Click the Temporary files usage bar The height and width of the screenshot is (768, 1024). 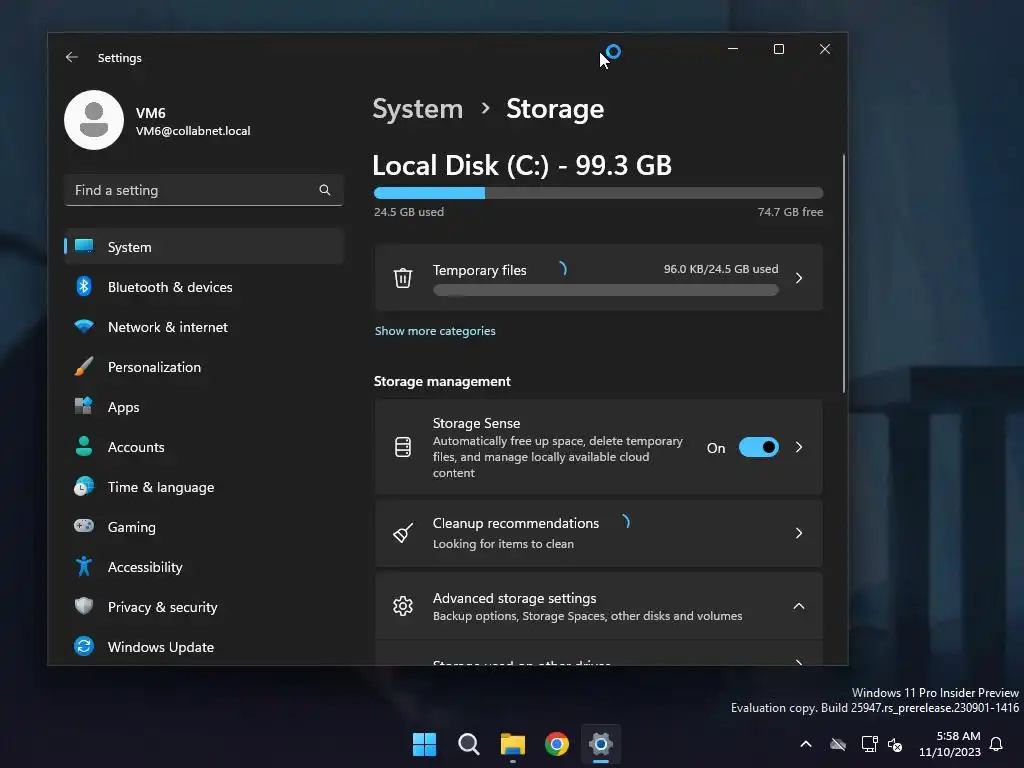(605, 291)
